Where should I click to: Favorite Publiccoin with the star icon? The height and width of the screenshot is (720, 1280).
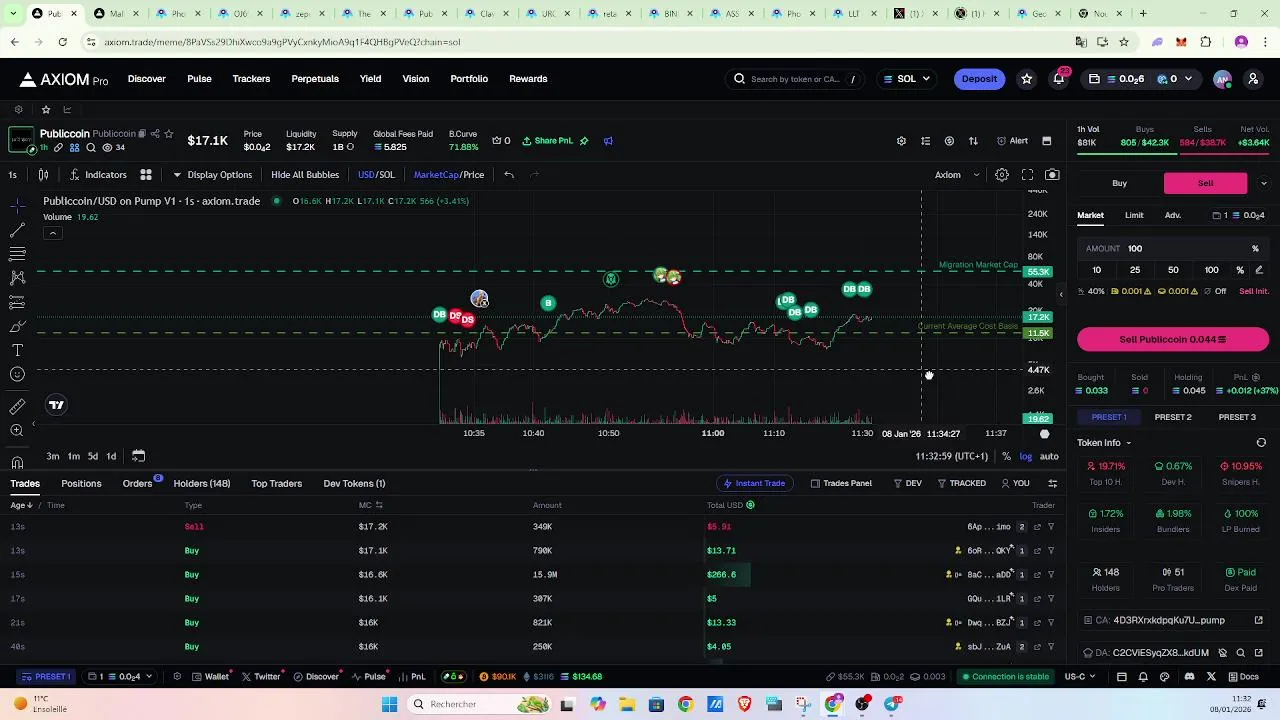point(168,134)
